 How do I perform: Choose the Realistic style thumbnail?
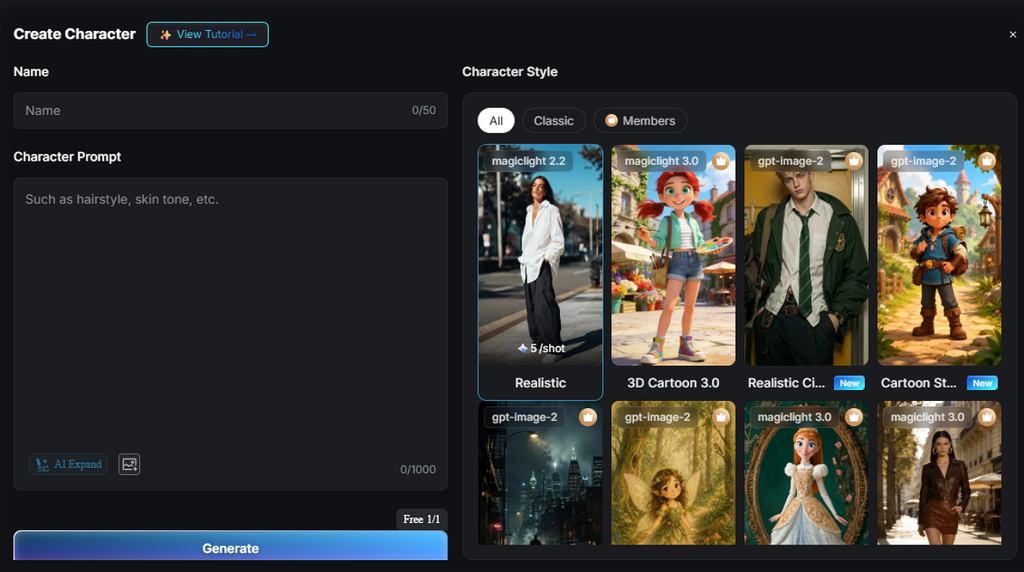(x=540, y=255)
